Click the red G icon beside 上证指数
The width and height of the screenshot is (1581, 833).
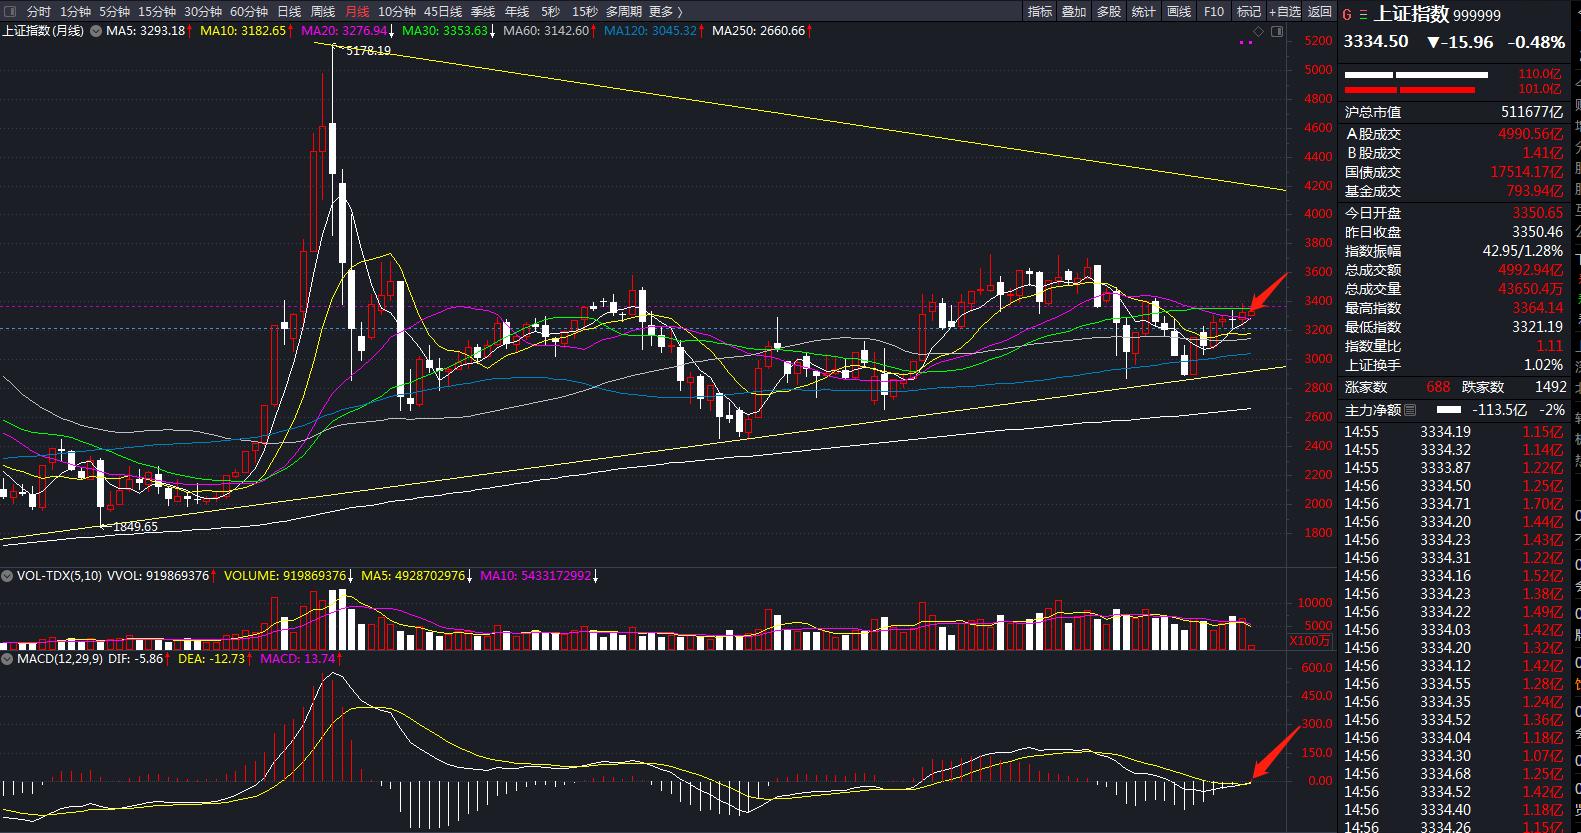[1348, 15]
